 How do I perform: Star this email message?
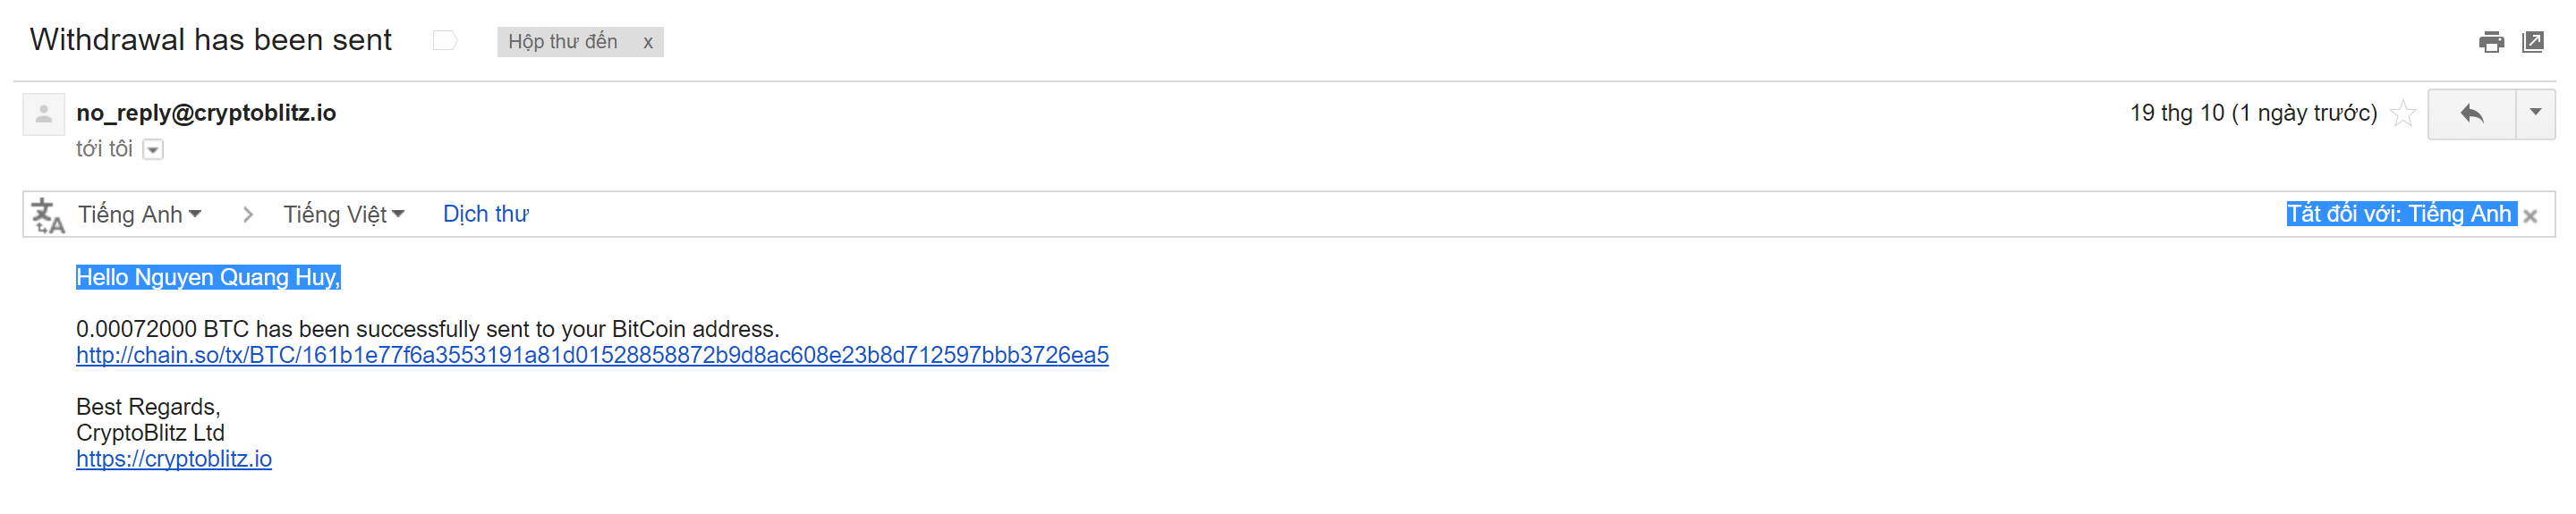tap(2403, 114)
